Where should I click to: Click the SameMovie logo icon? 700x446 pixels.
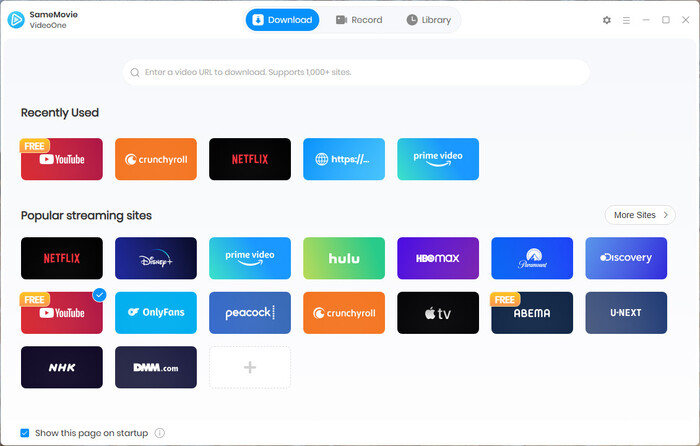16,20
